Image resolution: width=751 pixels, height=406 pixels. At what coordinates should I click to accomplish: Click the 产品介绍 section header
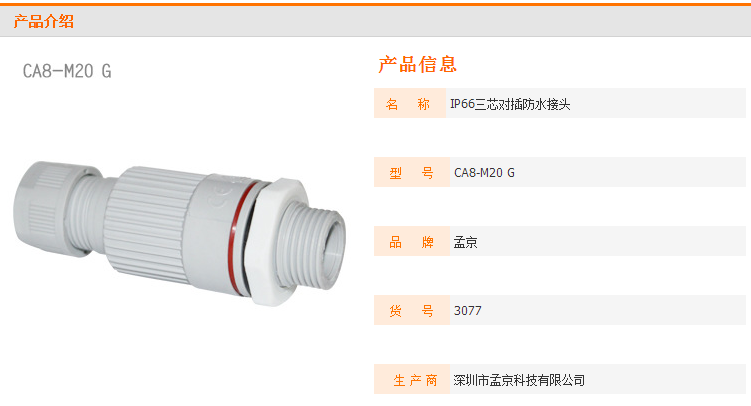click(x=44, y=22)
